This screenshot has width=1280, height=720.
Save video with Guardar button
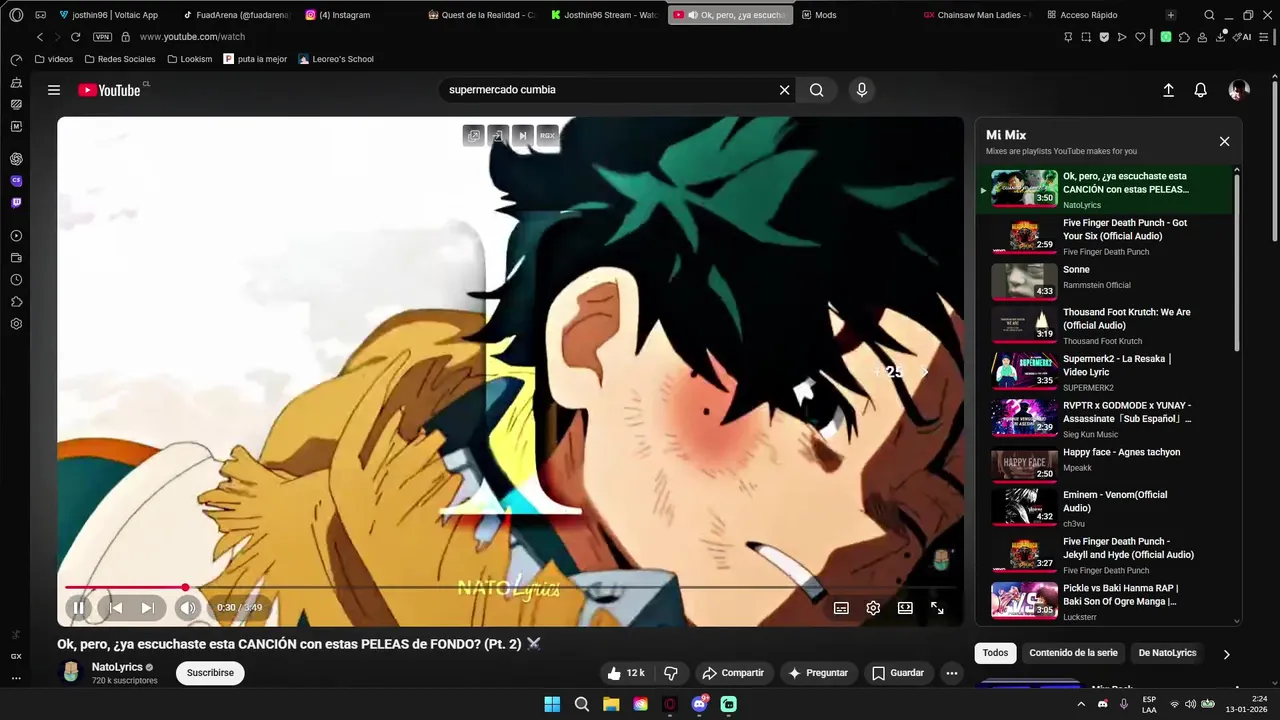coord(898,673)
